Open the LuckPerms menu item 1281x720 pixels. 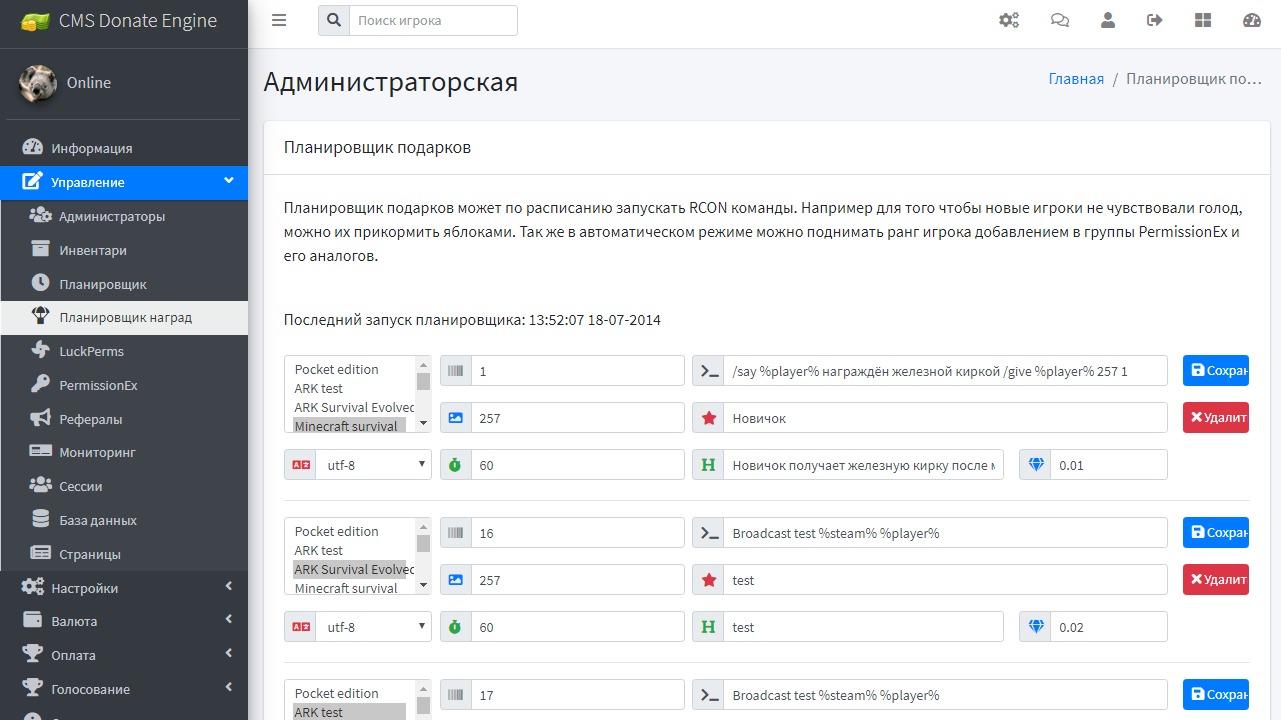coord(91,351)
